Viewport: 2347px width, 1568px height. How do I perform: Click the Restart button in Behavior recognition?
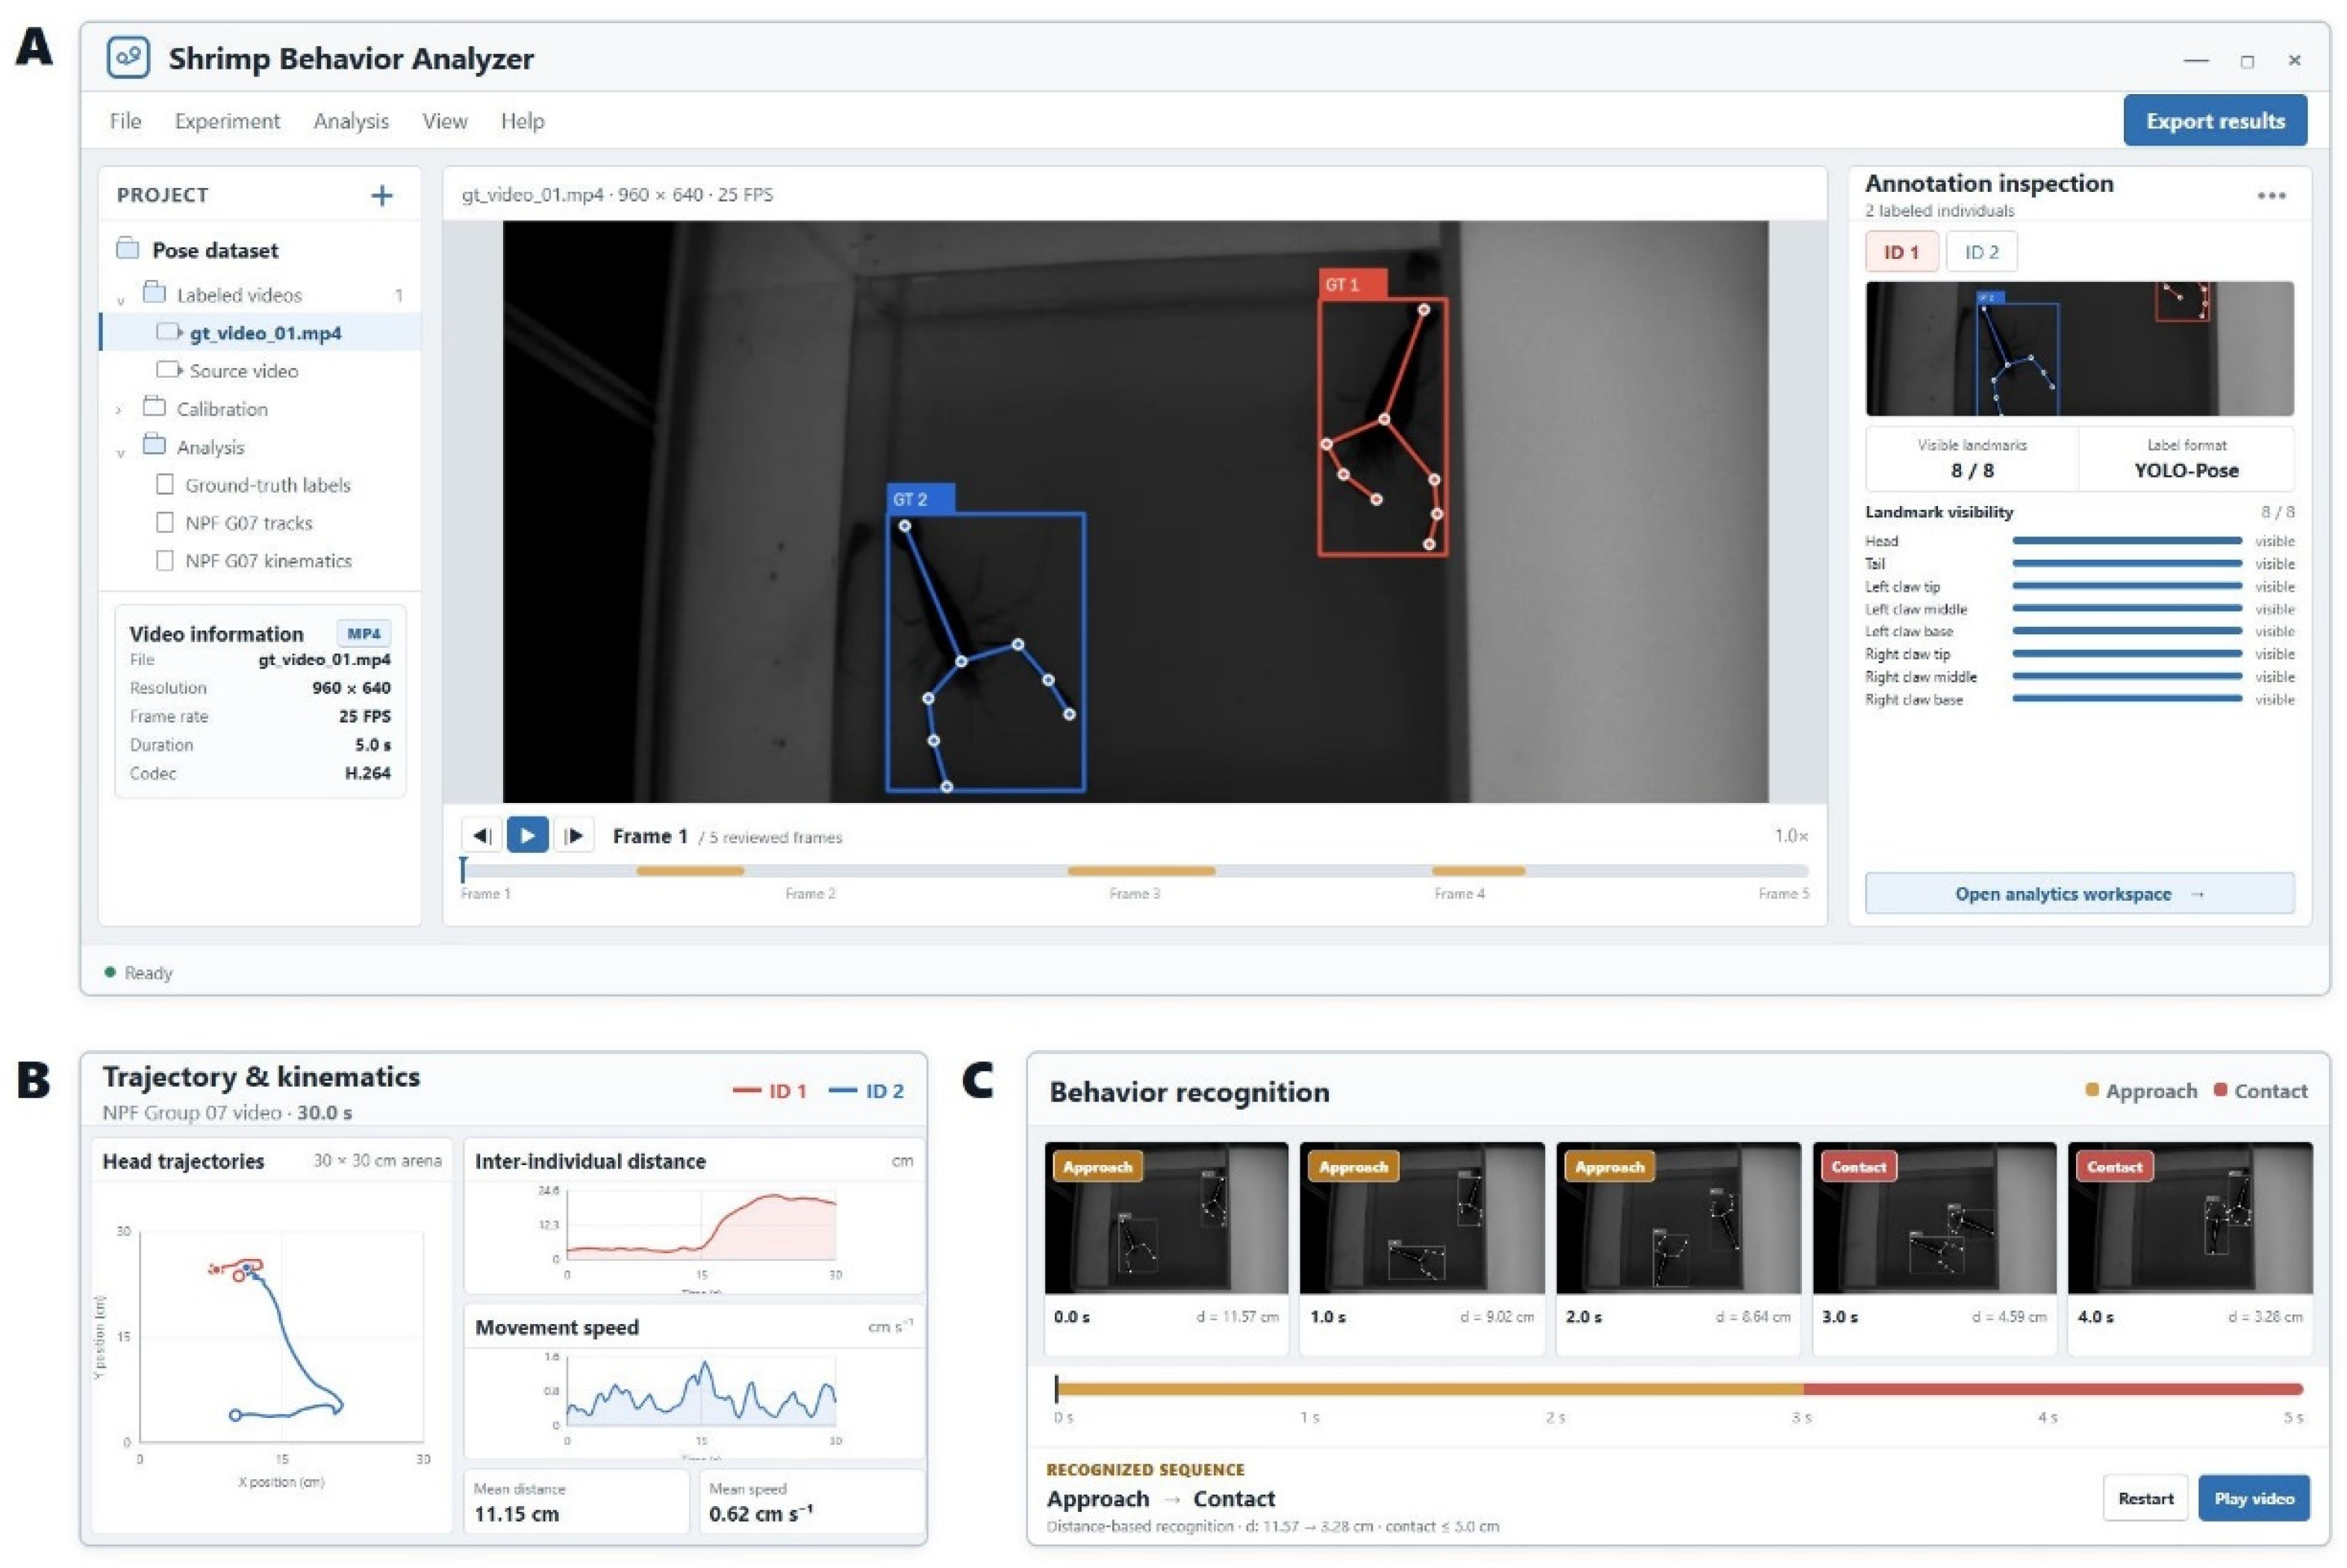pyautogui.click(x=2145, y=1498)
